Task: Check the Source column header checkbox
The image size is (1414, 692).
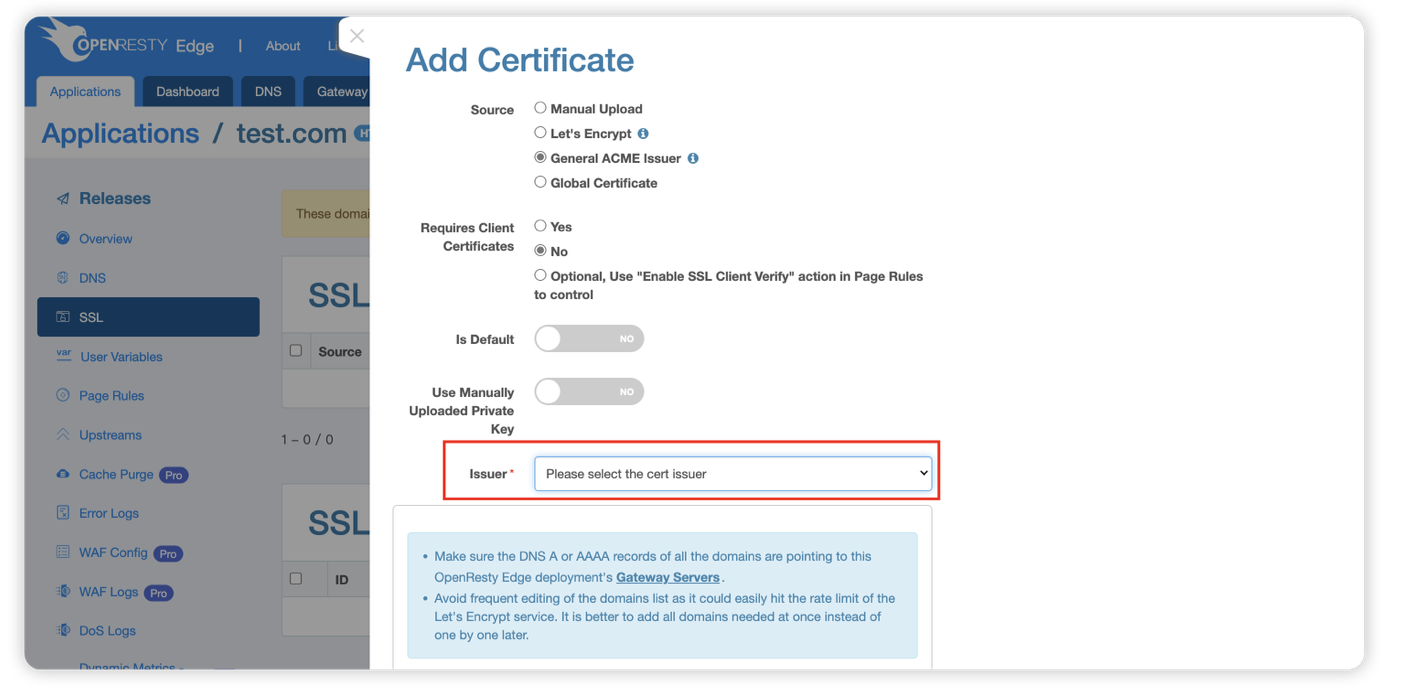Action: [296, 351]
